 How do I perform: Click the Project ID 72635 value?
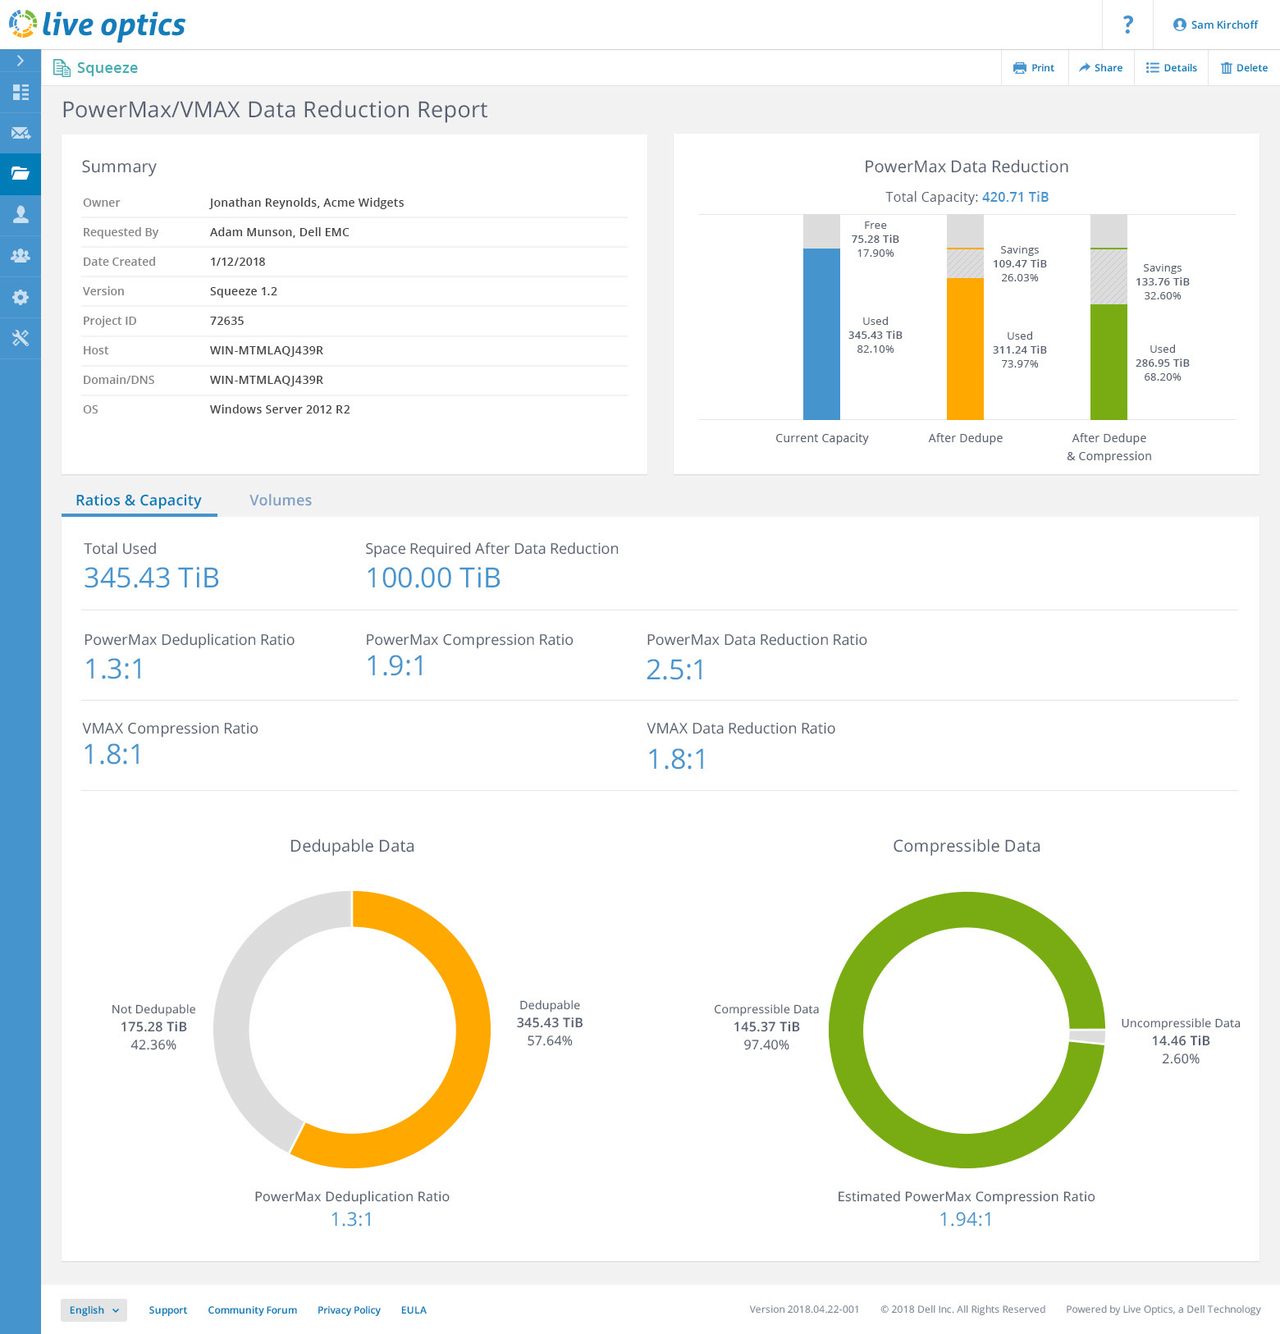[227, 321]
